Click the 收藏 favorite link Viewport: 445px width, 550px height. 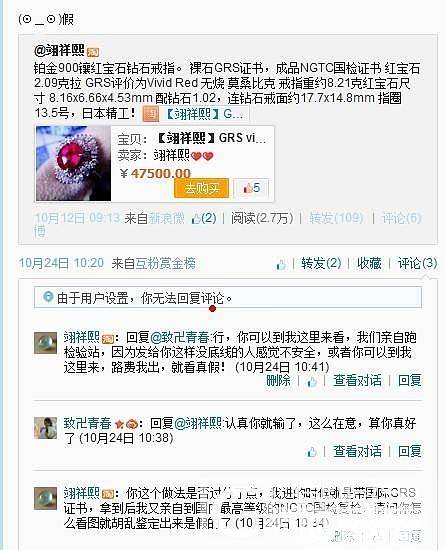click(369, 263)
